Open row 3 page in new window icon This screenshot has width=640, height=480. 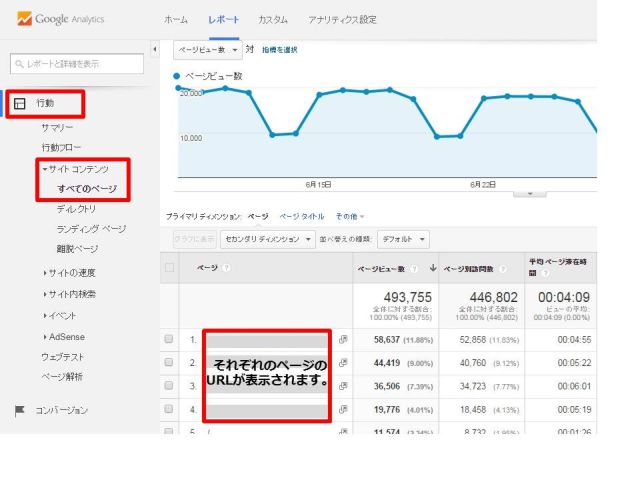coord(343,386)
